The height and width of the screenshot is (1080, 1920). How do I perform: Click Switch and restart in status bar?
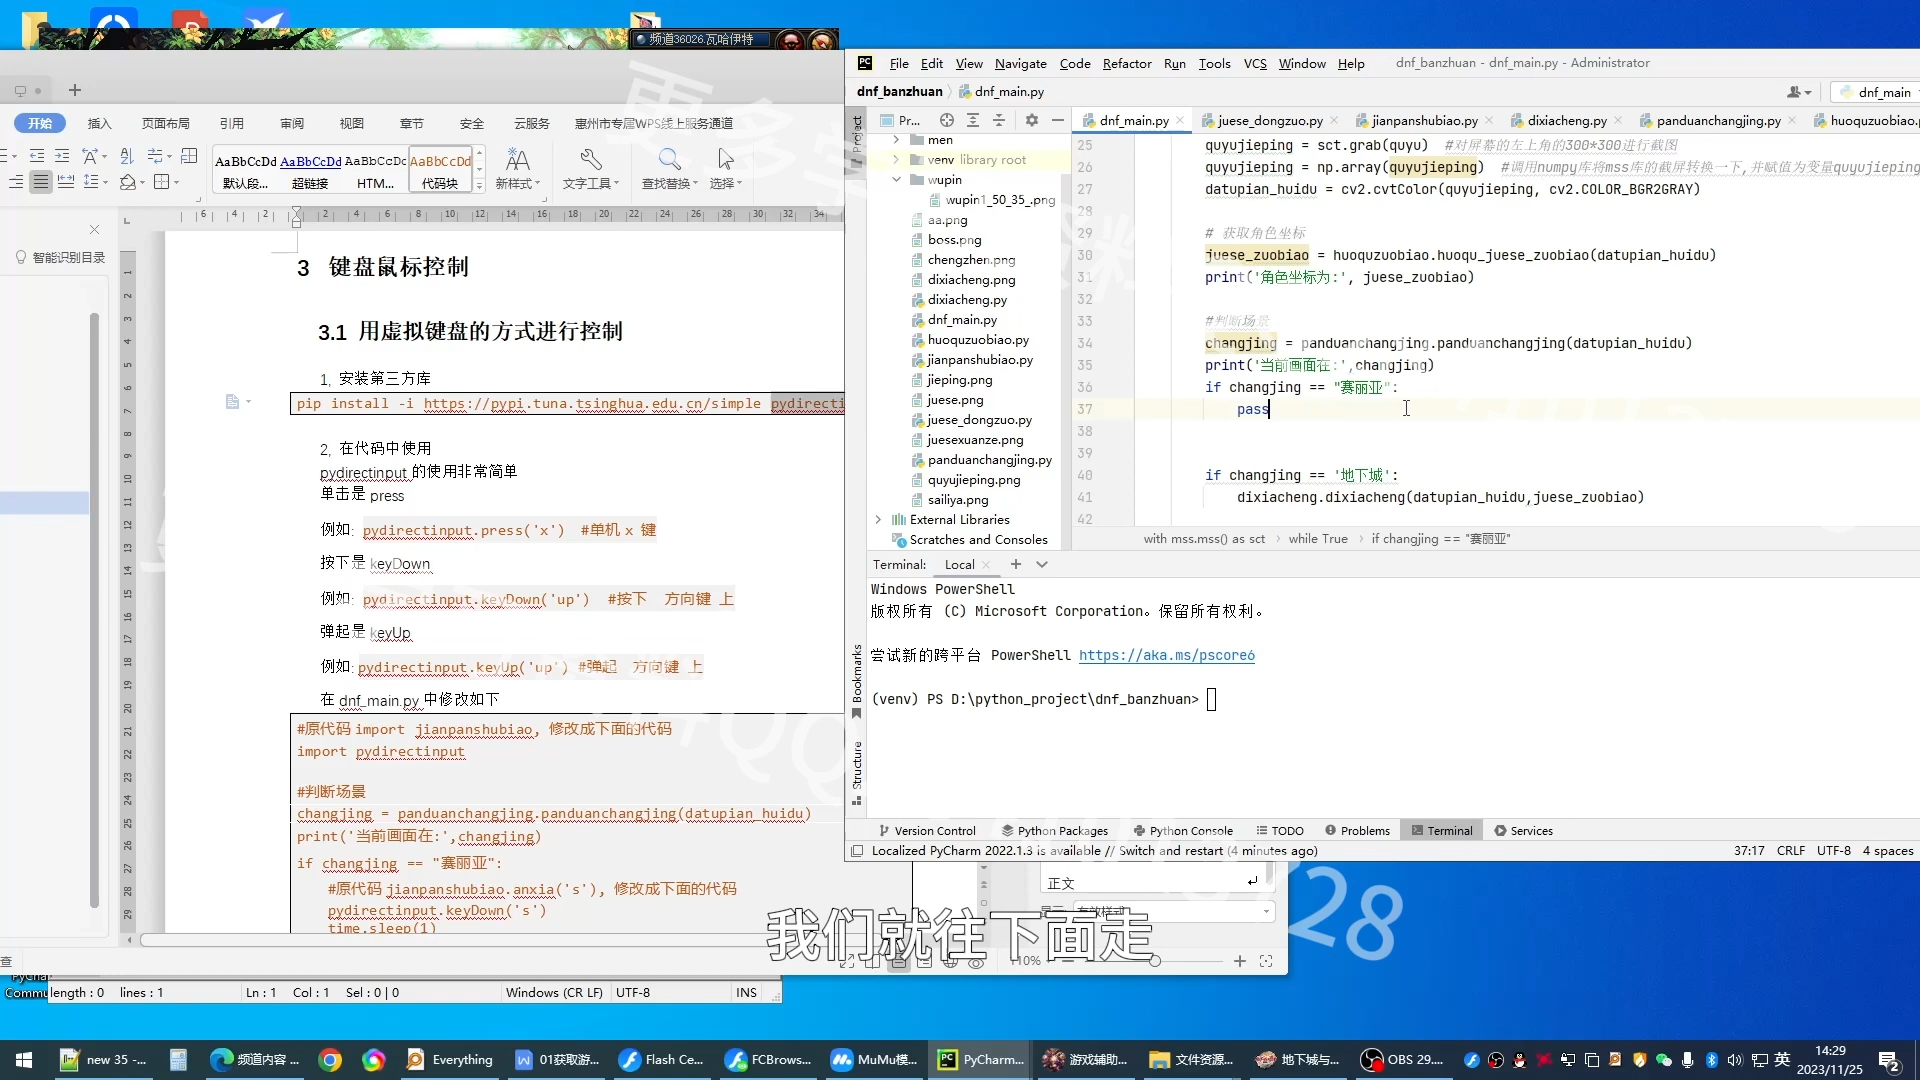click(x=1170, y=851)
